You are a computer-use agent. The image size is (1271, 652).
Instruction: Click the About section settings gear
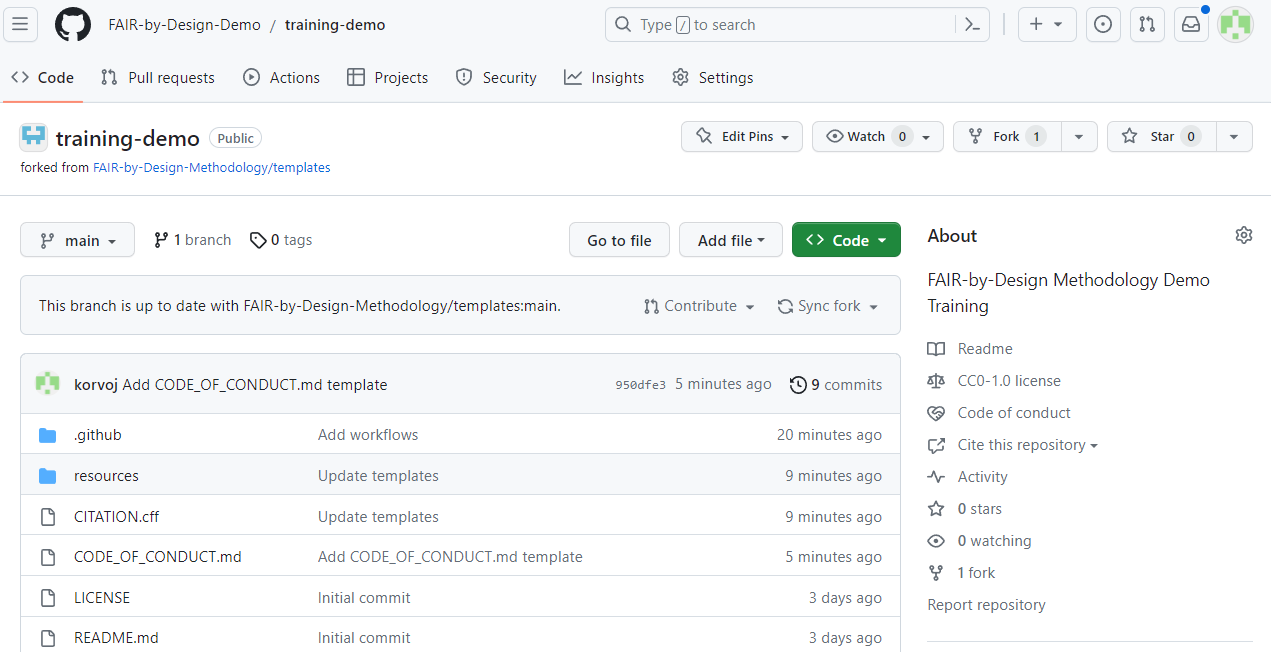pyautogui.click(x=1243, y=234)
